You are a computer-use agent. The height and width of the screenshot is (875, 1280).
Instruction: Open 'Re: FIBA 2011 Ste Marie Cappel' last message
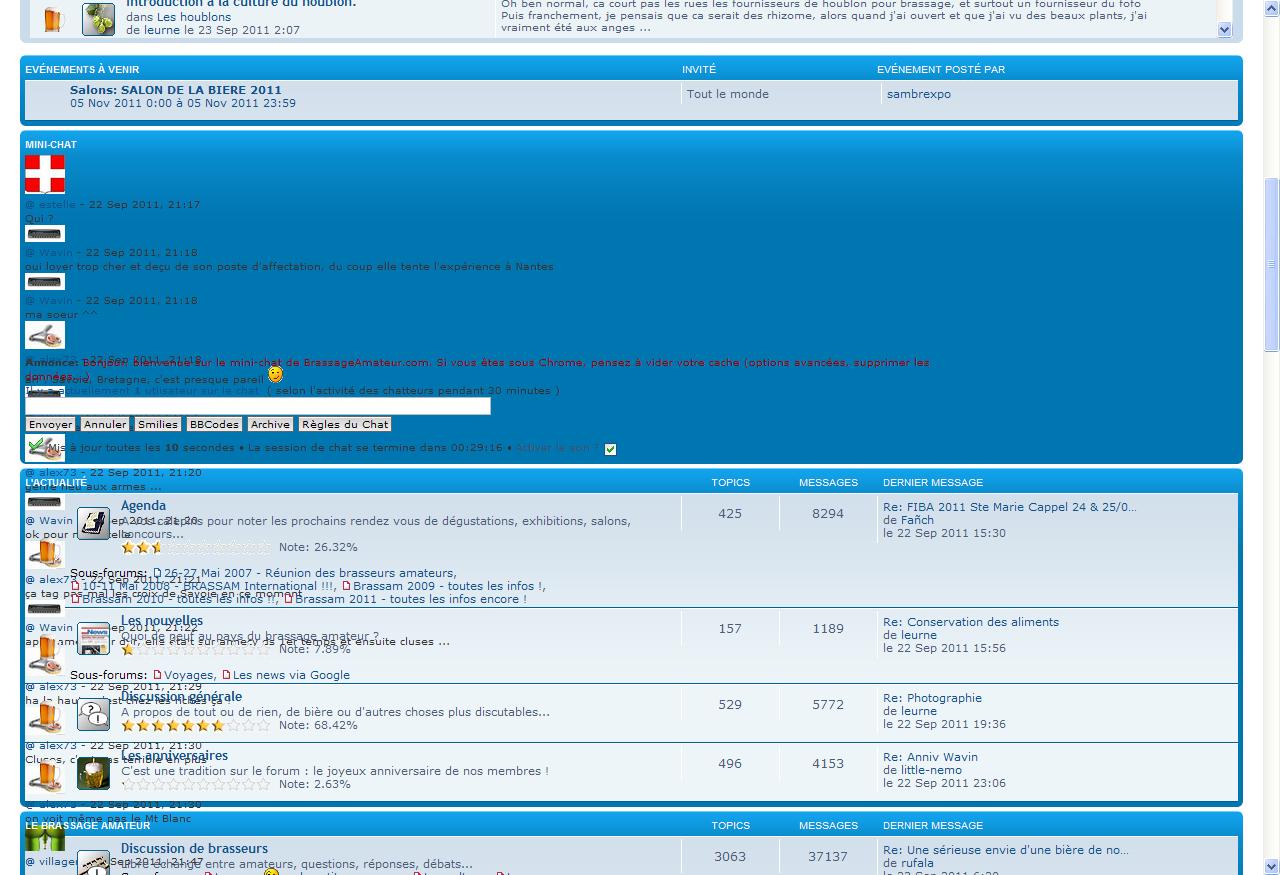pyautogui.click(x=1010, y=507)
